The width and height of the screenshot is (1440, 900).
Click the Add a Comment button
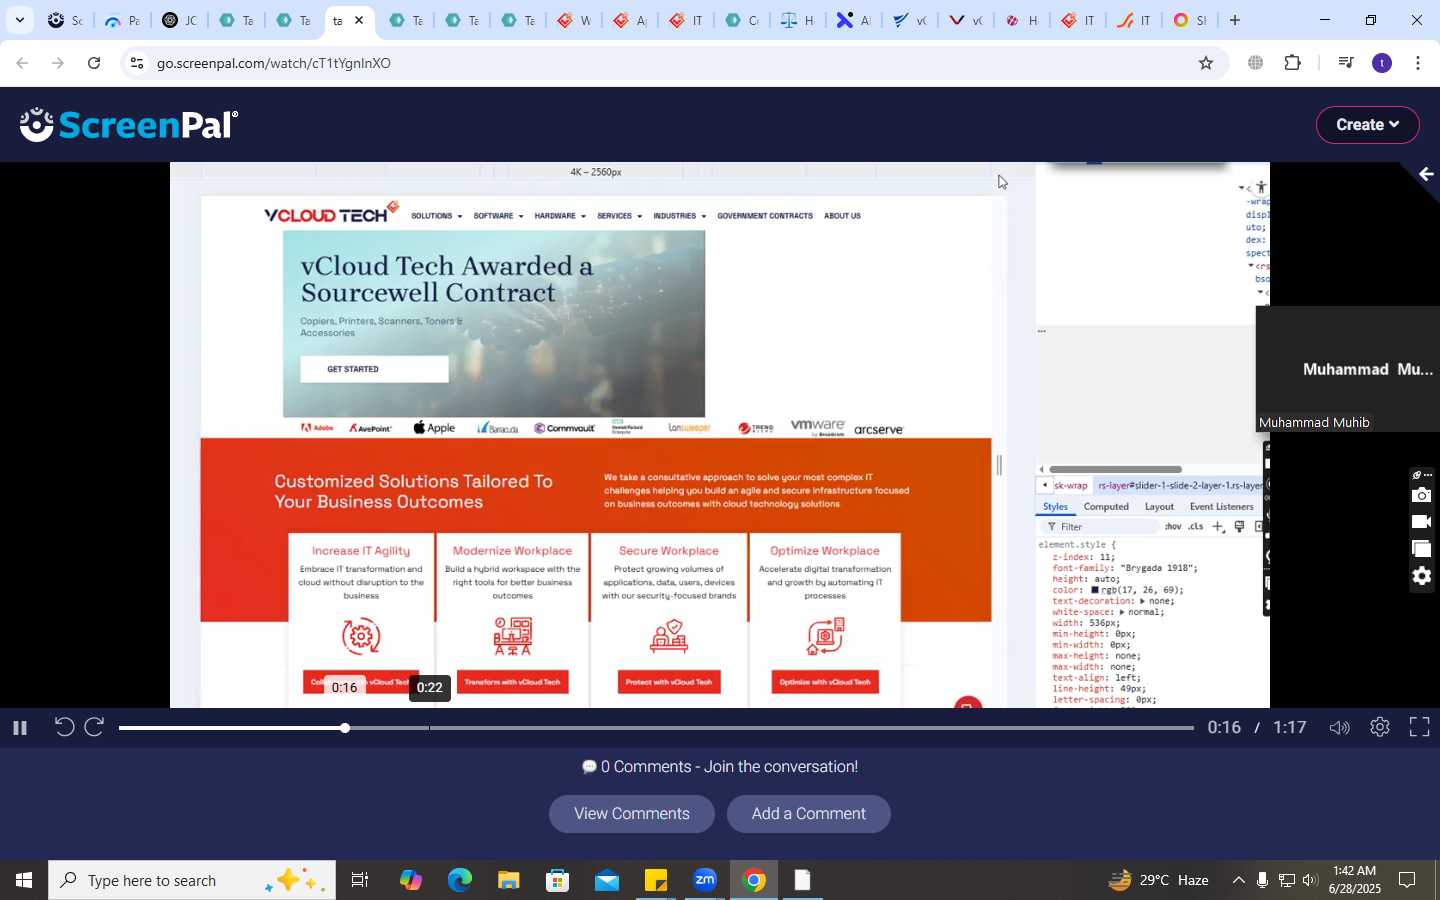point(809,814)
